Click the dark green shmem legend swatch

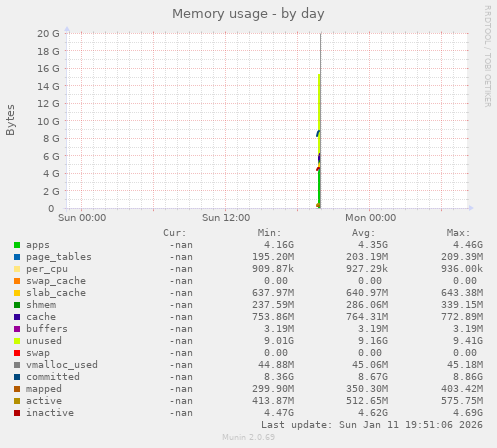(x=17, y=305)
